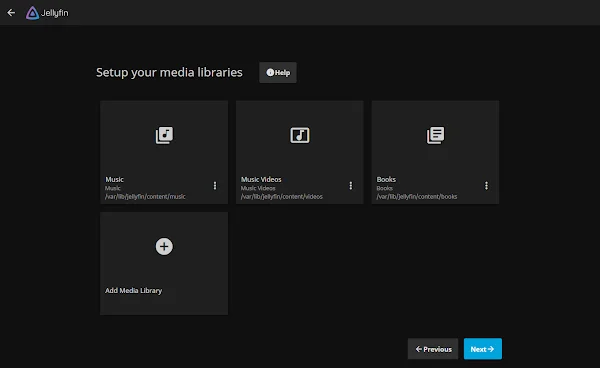Click the /var/lib/jellyfin/content/videos path
Image resolution: width=600 pixels, height=368 pixels.
tap(282, 197)
